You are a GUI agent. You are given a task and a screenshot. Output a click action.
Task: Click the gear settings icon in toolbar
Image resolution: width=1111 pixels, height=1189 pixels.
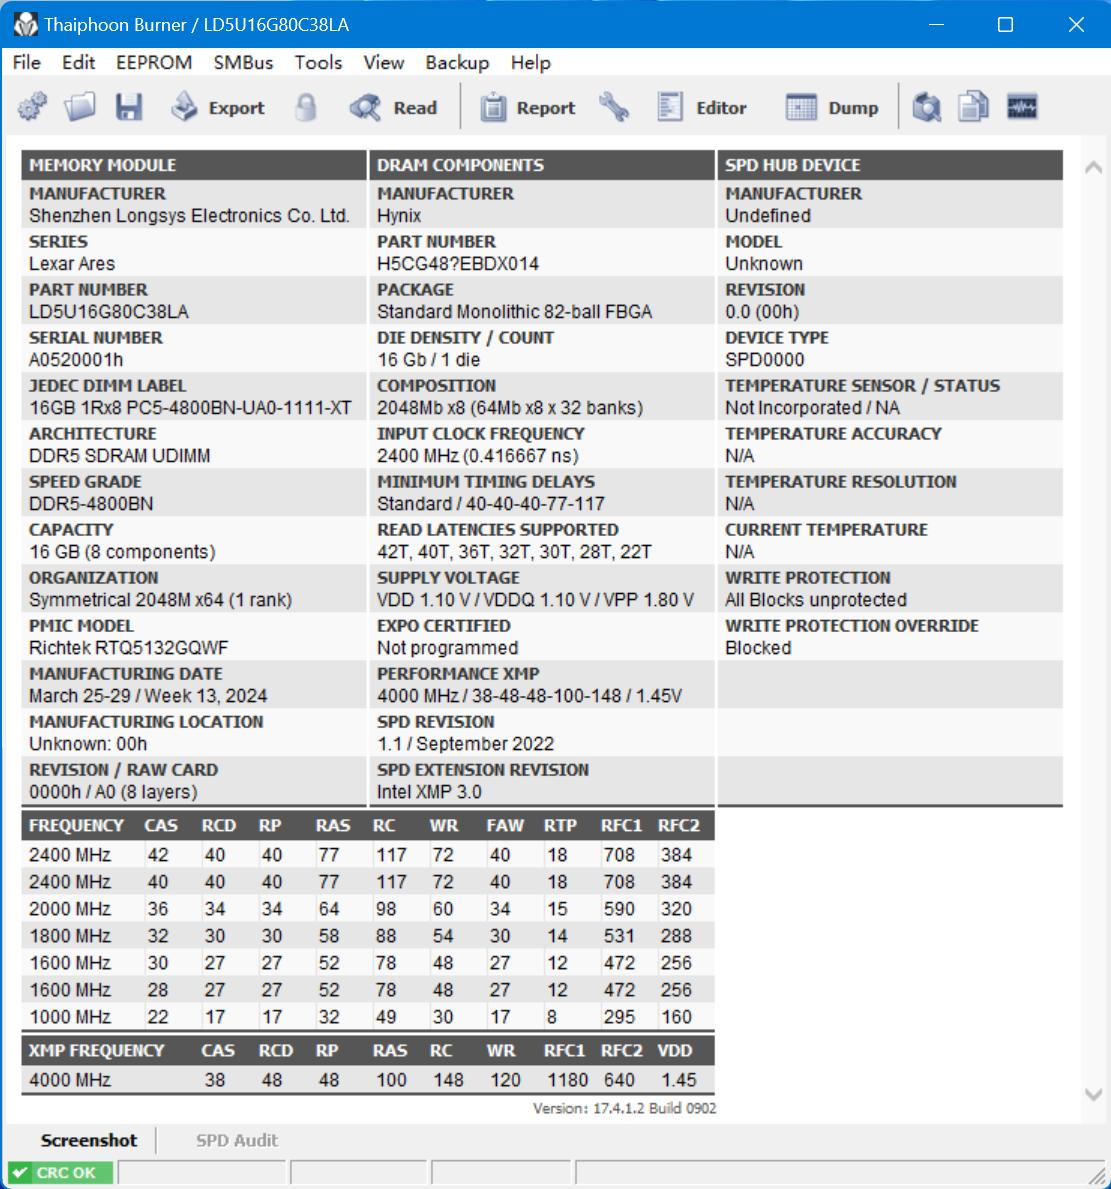[x=33, y=107]
